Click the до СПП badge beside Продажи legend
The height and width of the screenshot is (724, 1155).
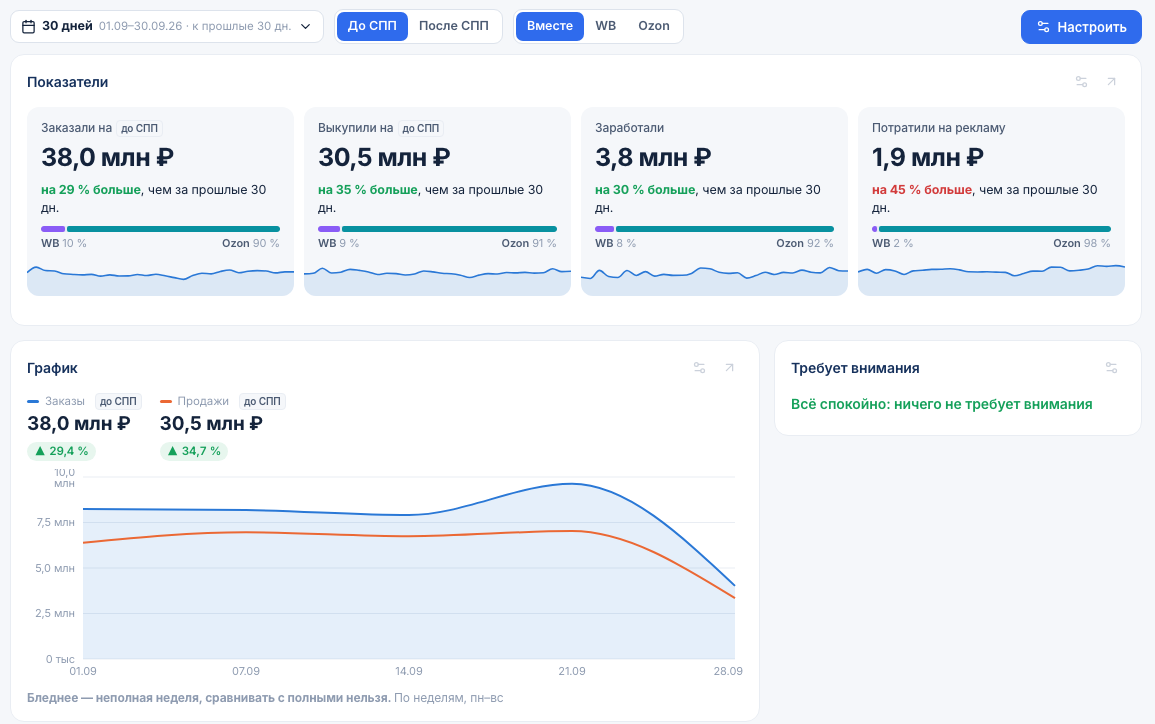[x=262, y=401]
